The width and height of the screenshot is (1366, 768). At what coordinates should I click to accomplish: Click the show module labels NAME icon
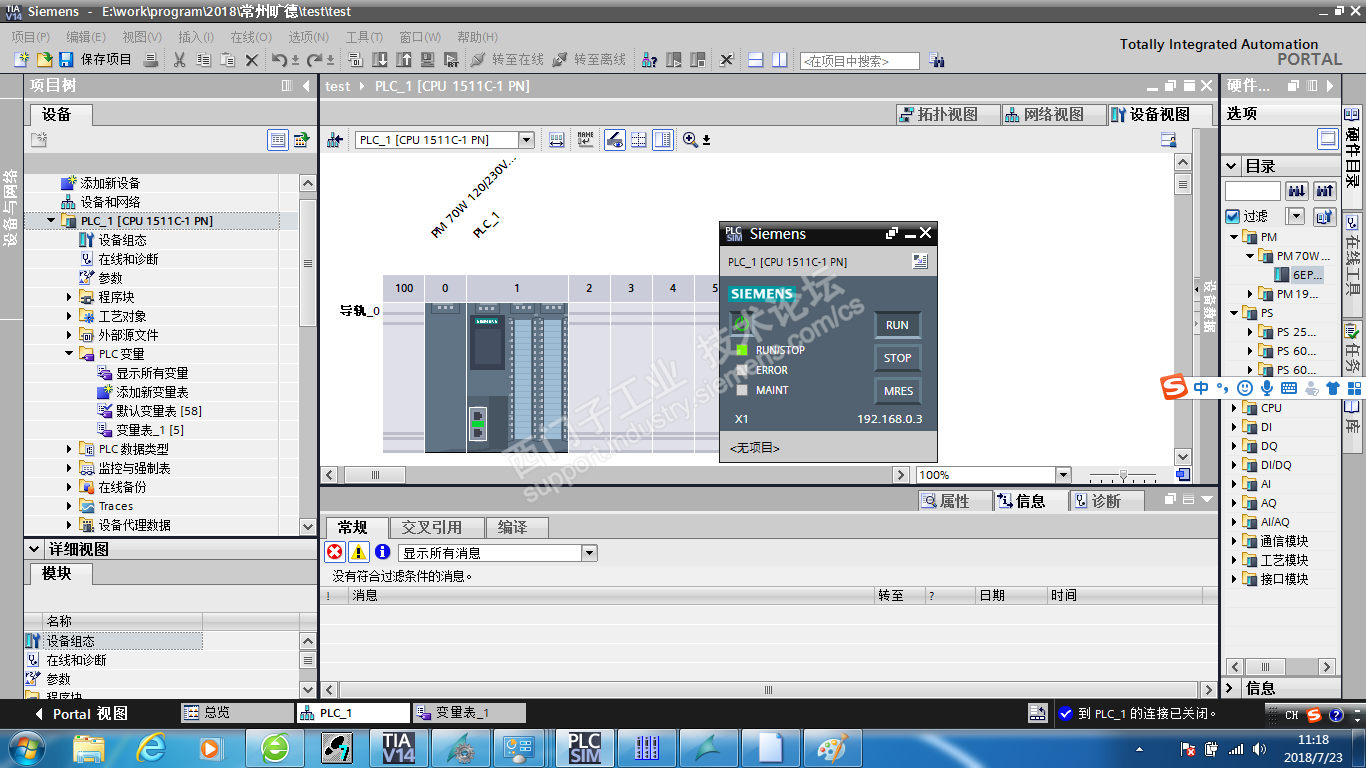point(585,140)
